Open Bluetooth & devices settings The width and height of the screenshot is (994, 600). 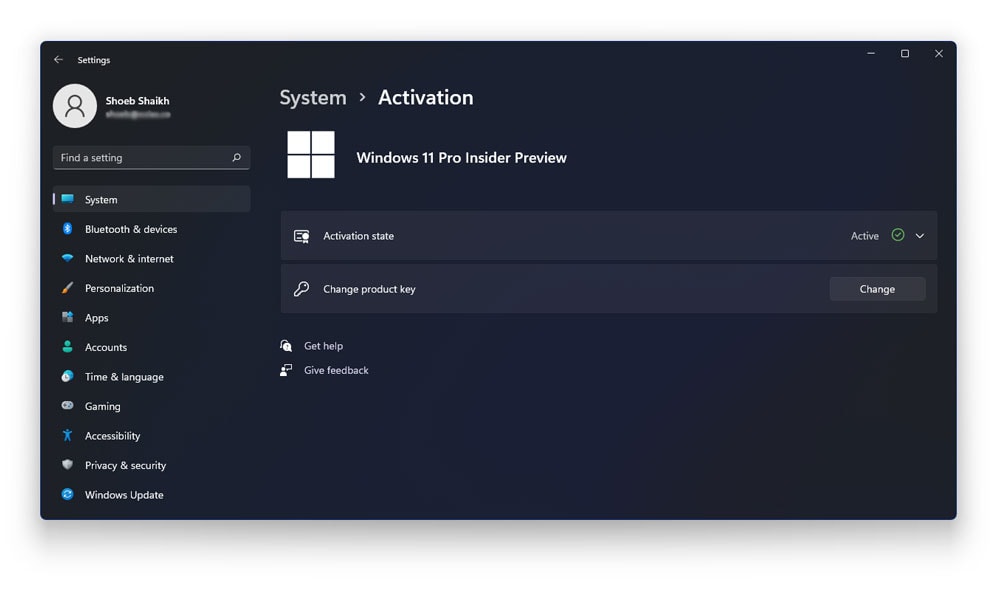152,229
